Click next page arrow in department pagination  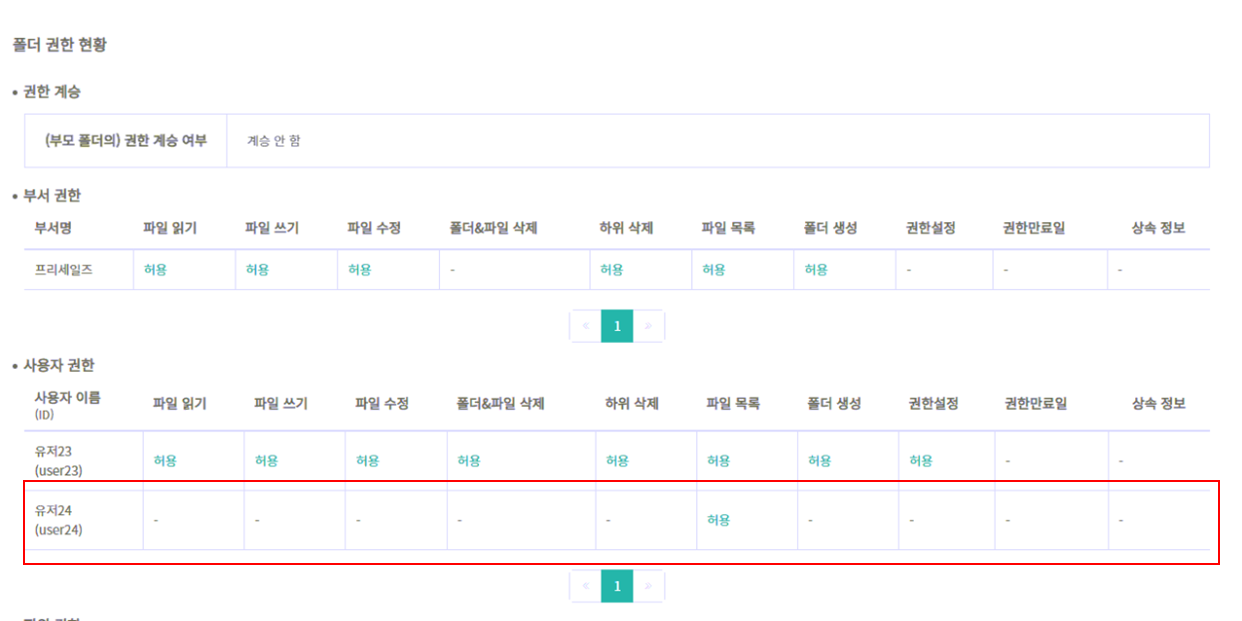(649, 326)
